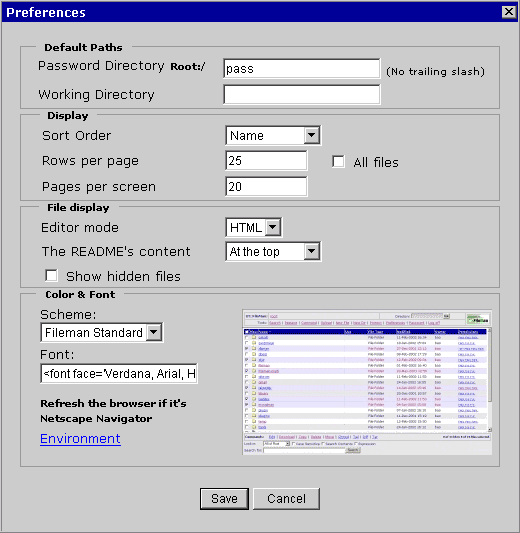Viewport: 520px width, 533px height.
Task: Focus the Password Directory field
Action: coord(302,68)
